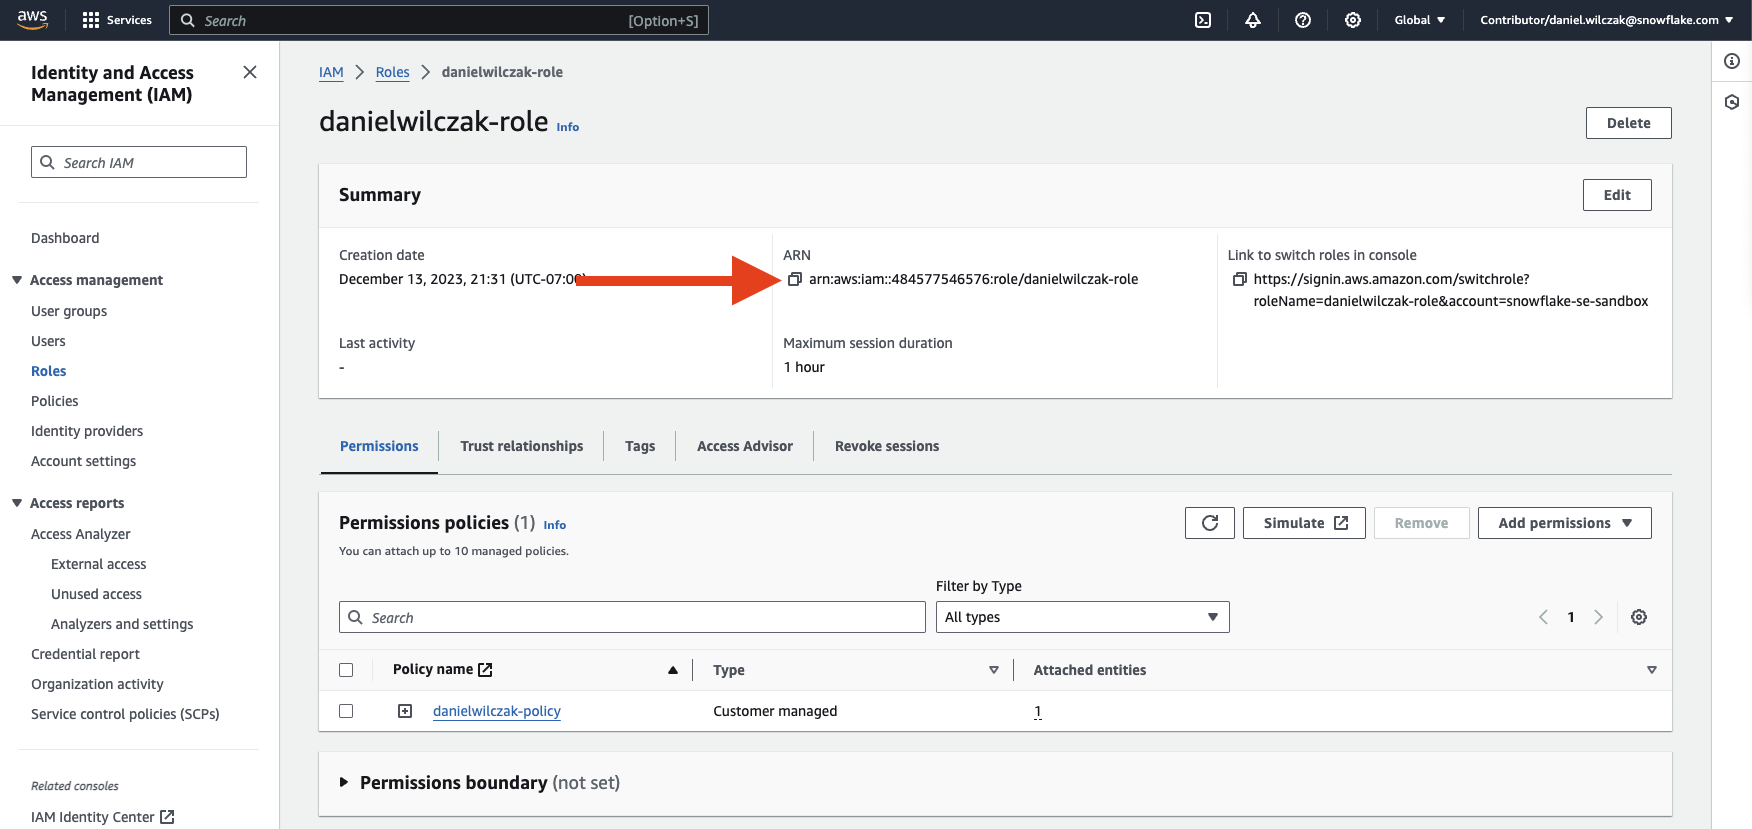
Task: Switch to the Trust relationships tab
Action: click(521, 446)
